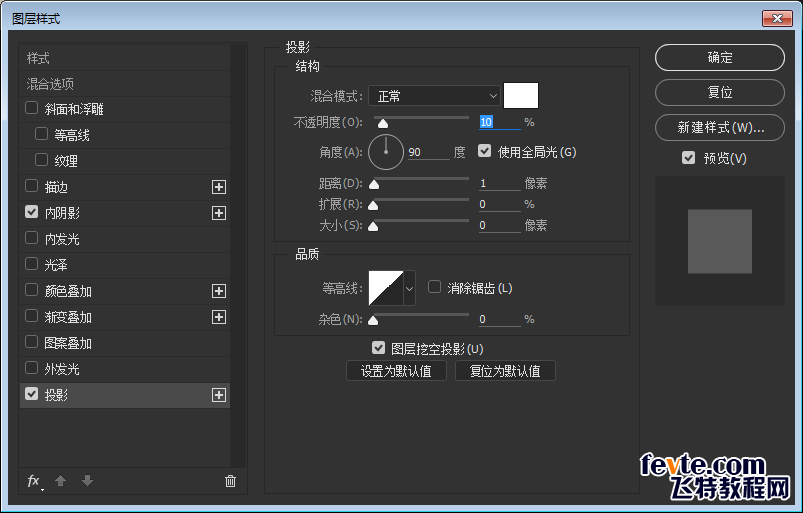Click 确定 button
This screenshot has width=803, height=513.
click(720, 57)
